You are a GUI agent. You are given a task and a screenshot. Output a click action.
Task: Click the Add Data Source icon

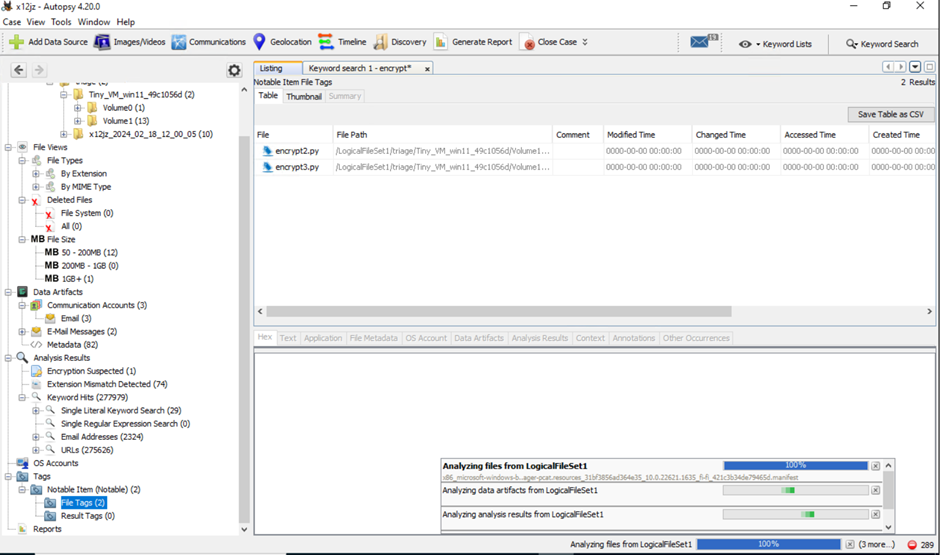coord(17,42)
